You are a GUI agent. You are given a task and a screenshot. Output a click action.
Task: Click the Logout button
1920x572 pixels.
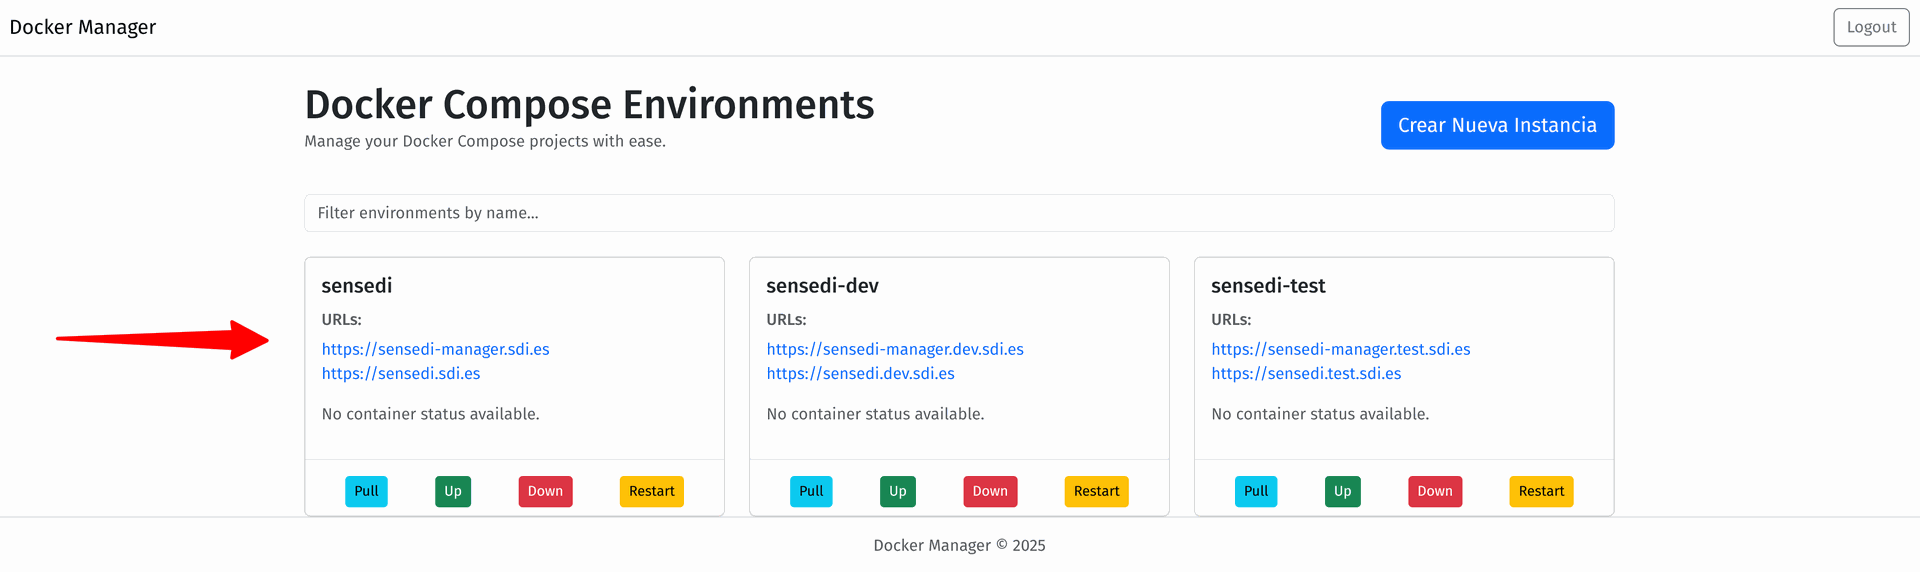pos(1870,27)
